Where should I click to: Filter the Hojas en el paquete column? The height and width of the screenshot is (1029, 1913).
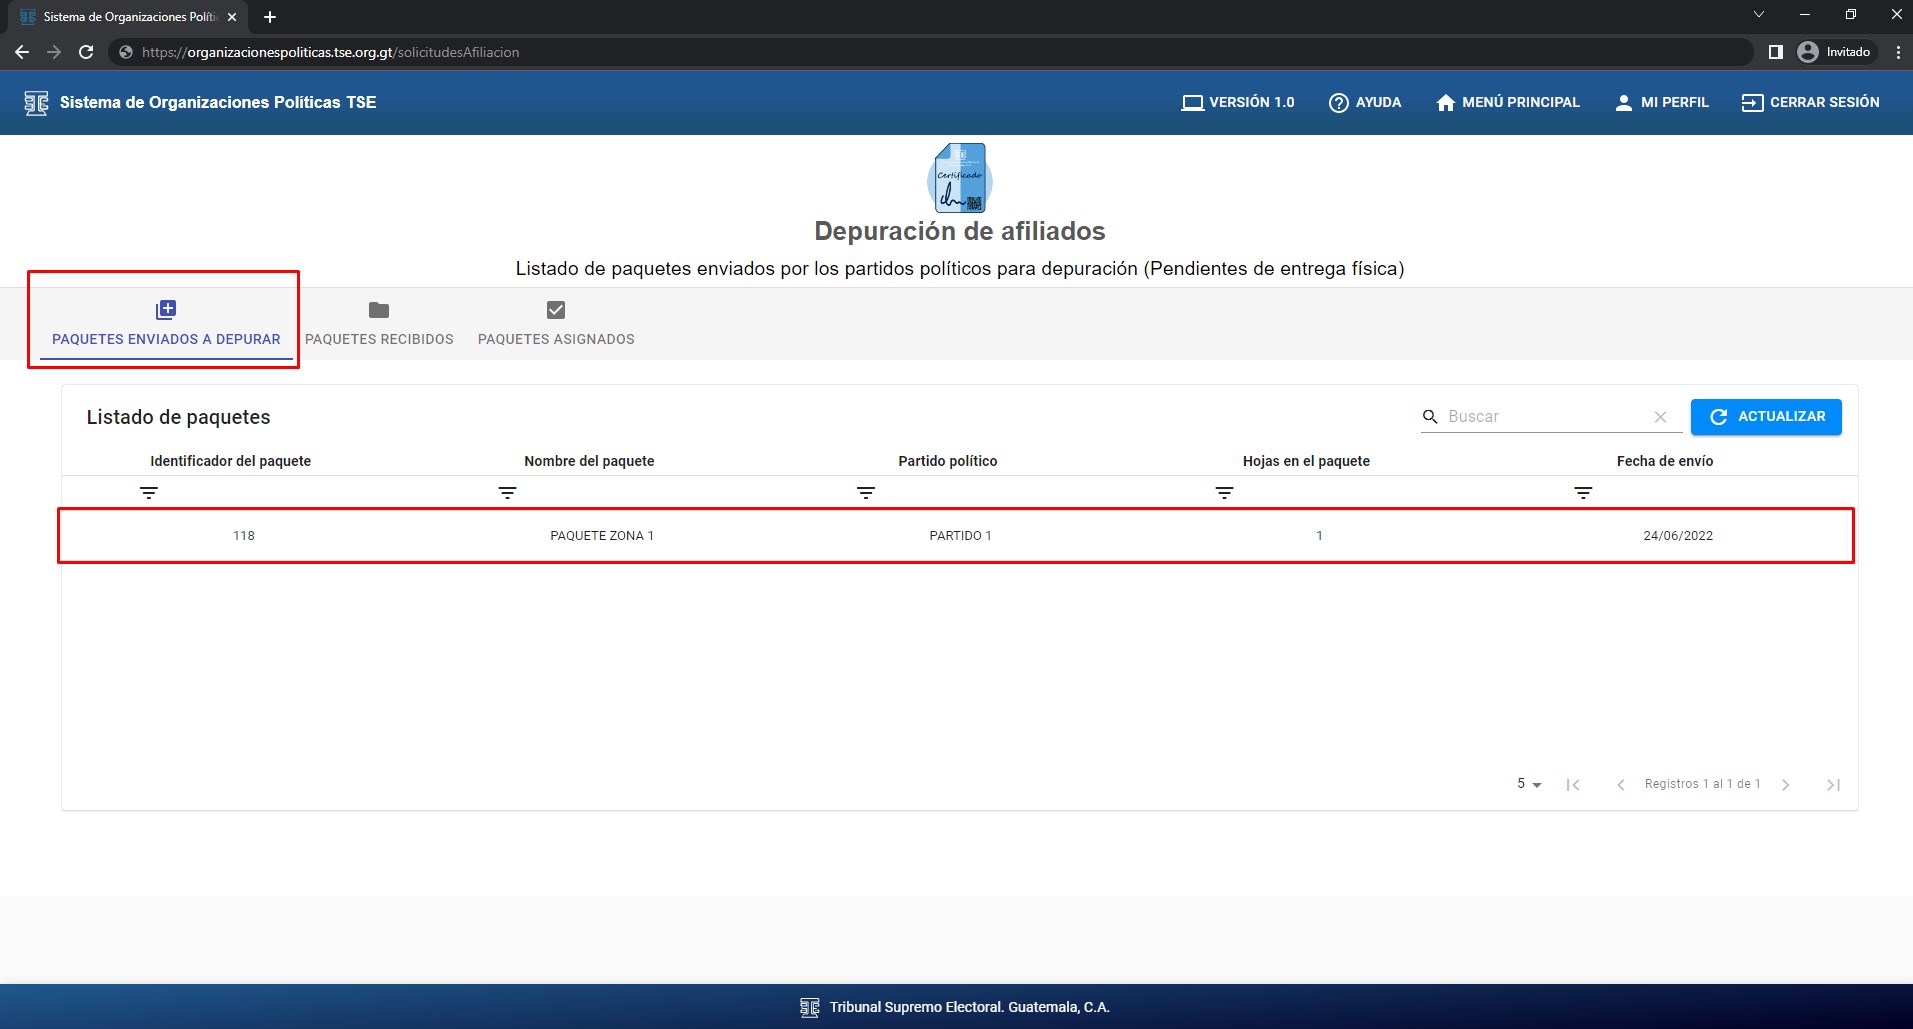pyautogui.click(x=1224, y=493)
